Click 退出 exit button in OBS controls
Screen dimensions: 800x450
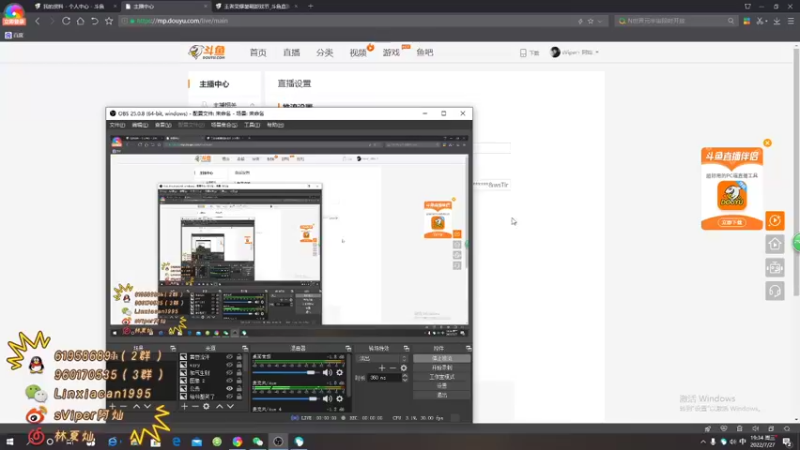click(x=442, y=395)
